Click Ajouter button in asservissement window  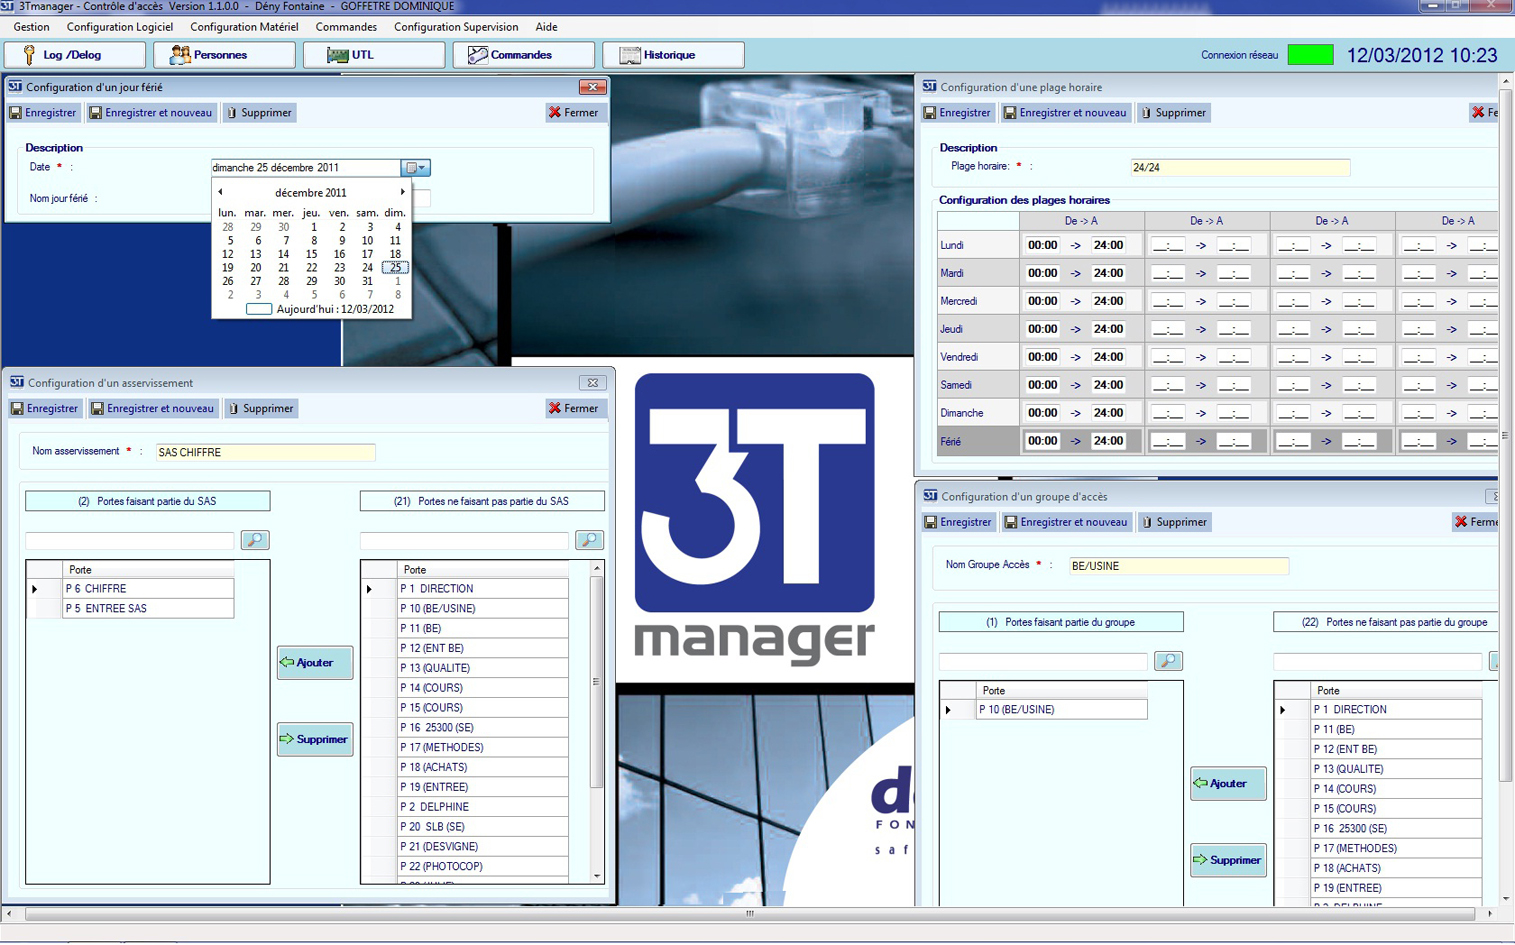point(315,663)
